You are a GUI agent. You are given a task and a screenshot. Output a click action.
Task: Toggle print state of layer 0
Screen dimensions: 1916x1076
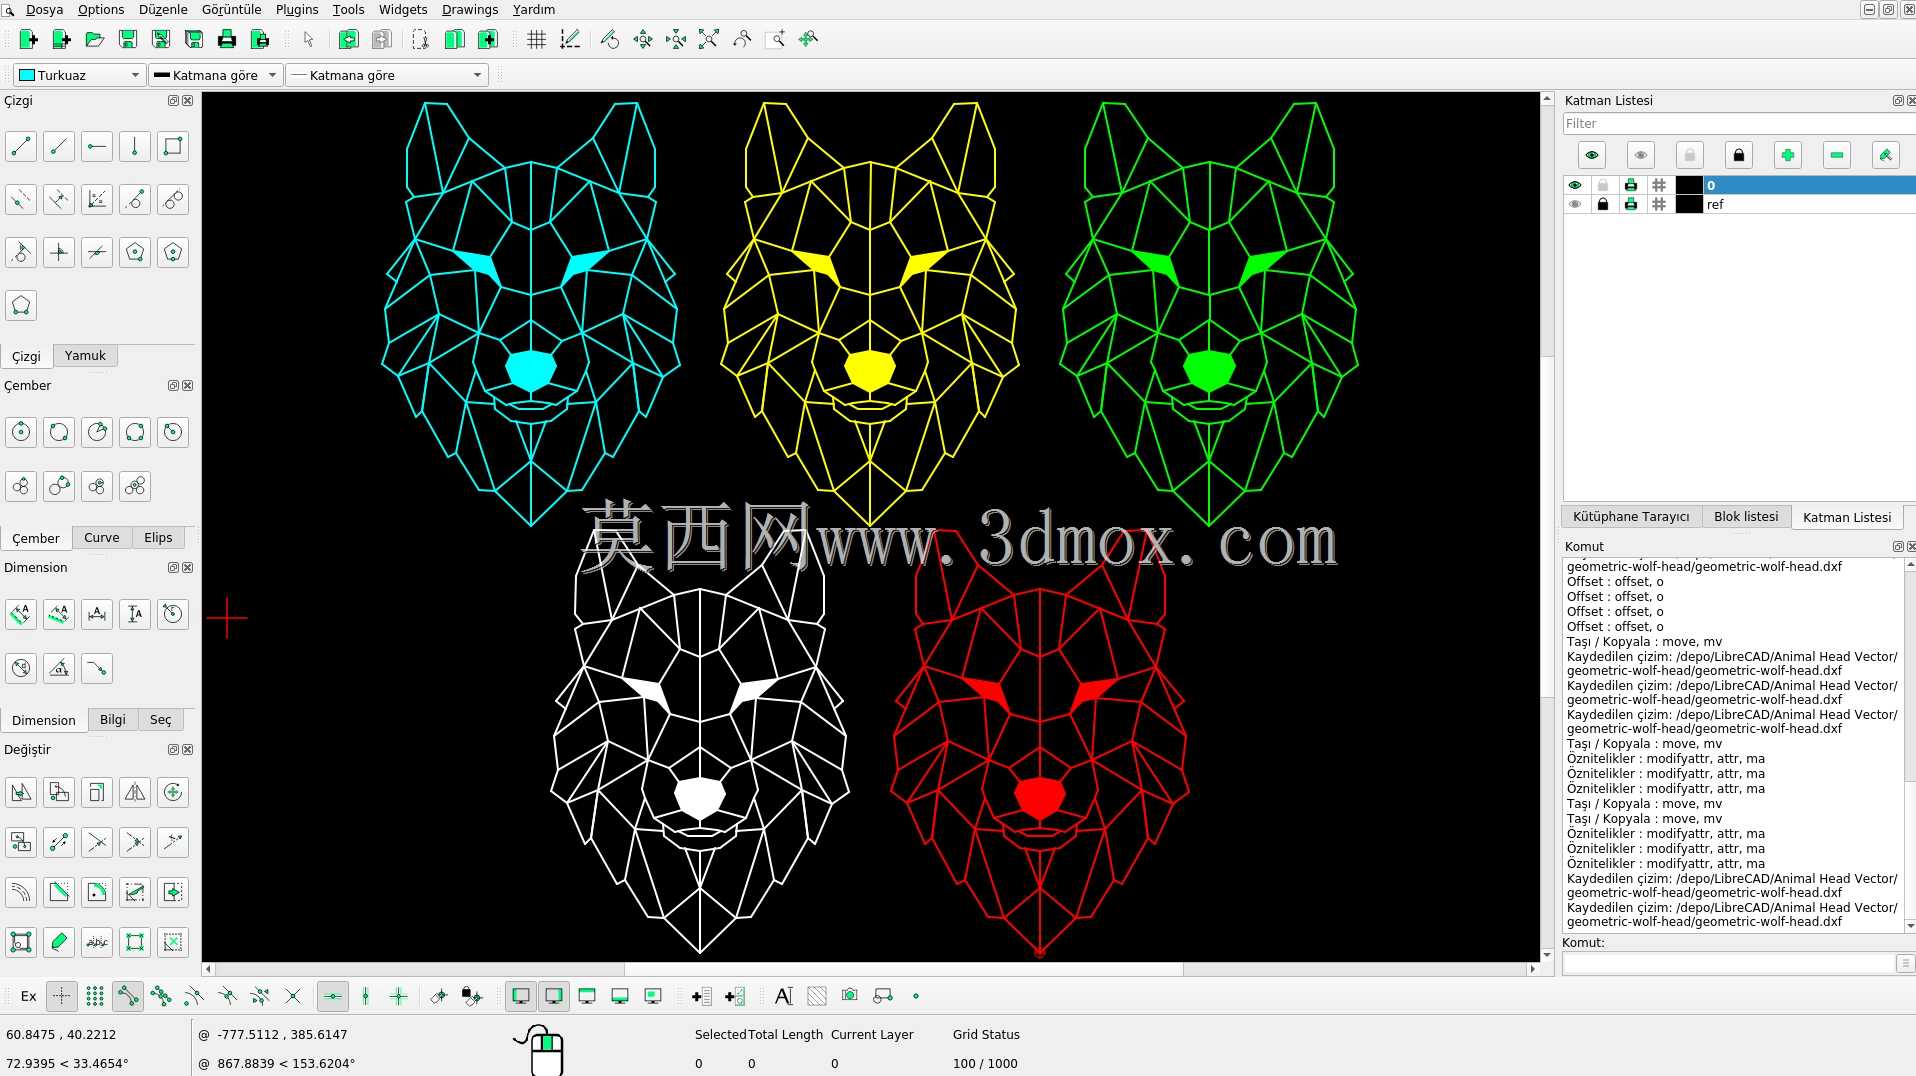pos(1631,185)
